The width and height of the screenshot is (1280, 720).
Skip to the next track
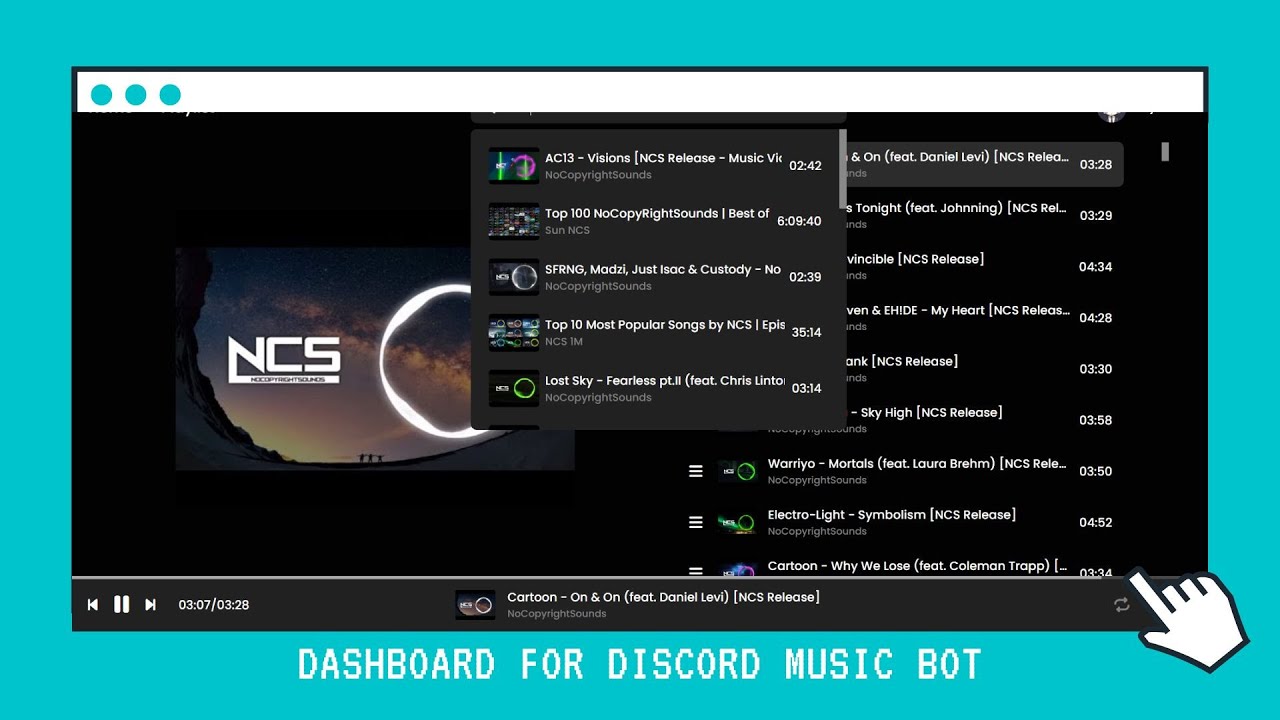point(150,604)
